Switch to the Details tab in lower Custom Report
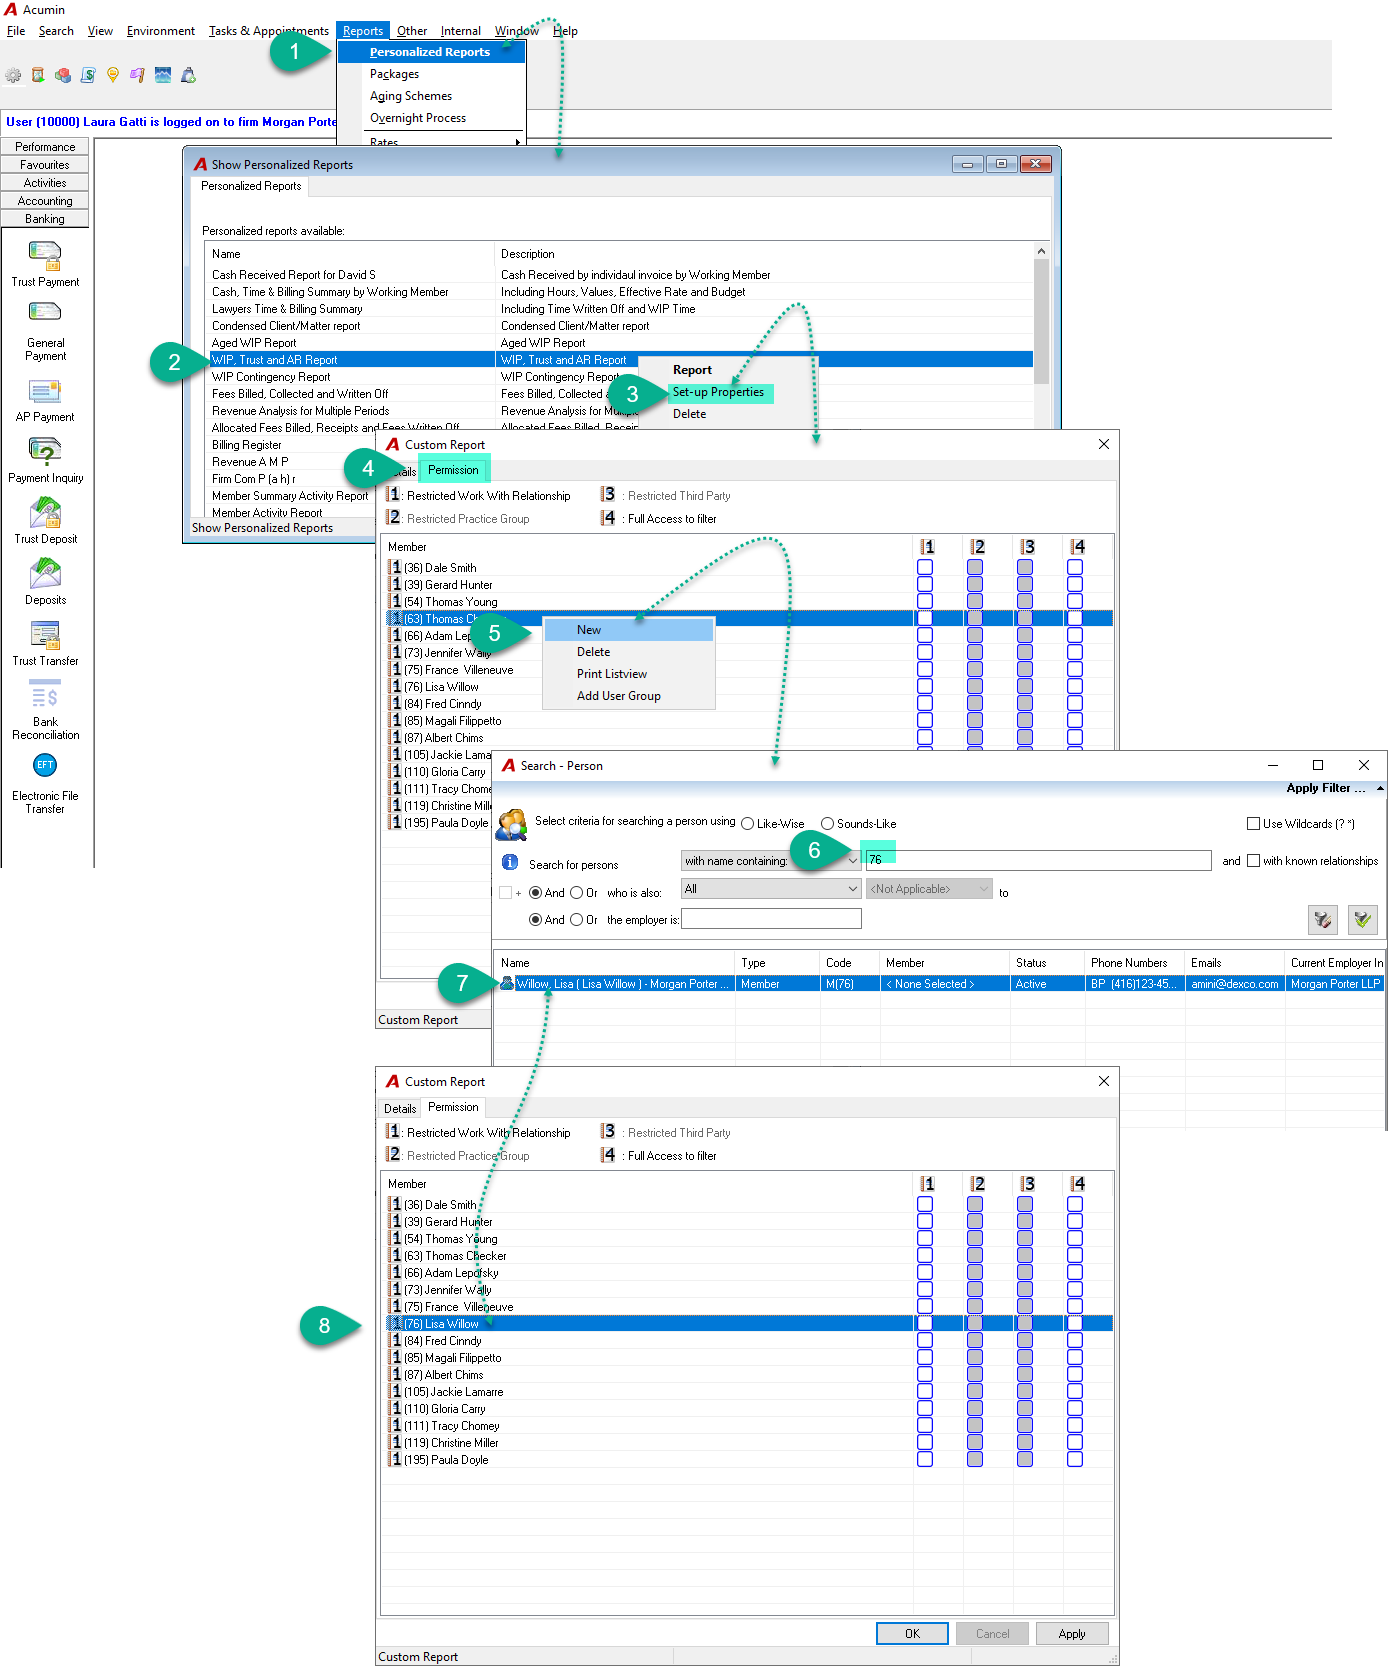 click(x=400, y=1109)
